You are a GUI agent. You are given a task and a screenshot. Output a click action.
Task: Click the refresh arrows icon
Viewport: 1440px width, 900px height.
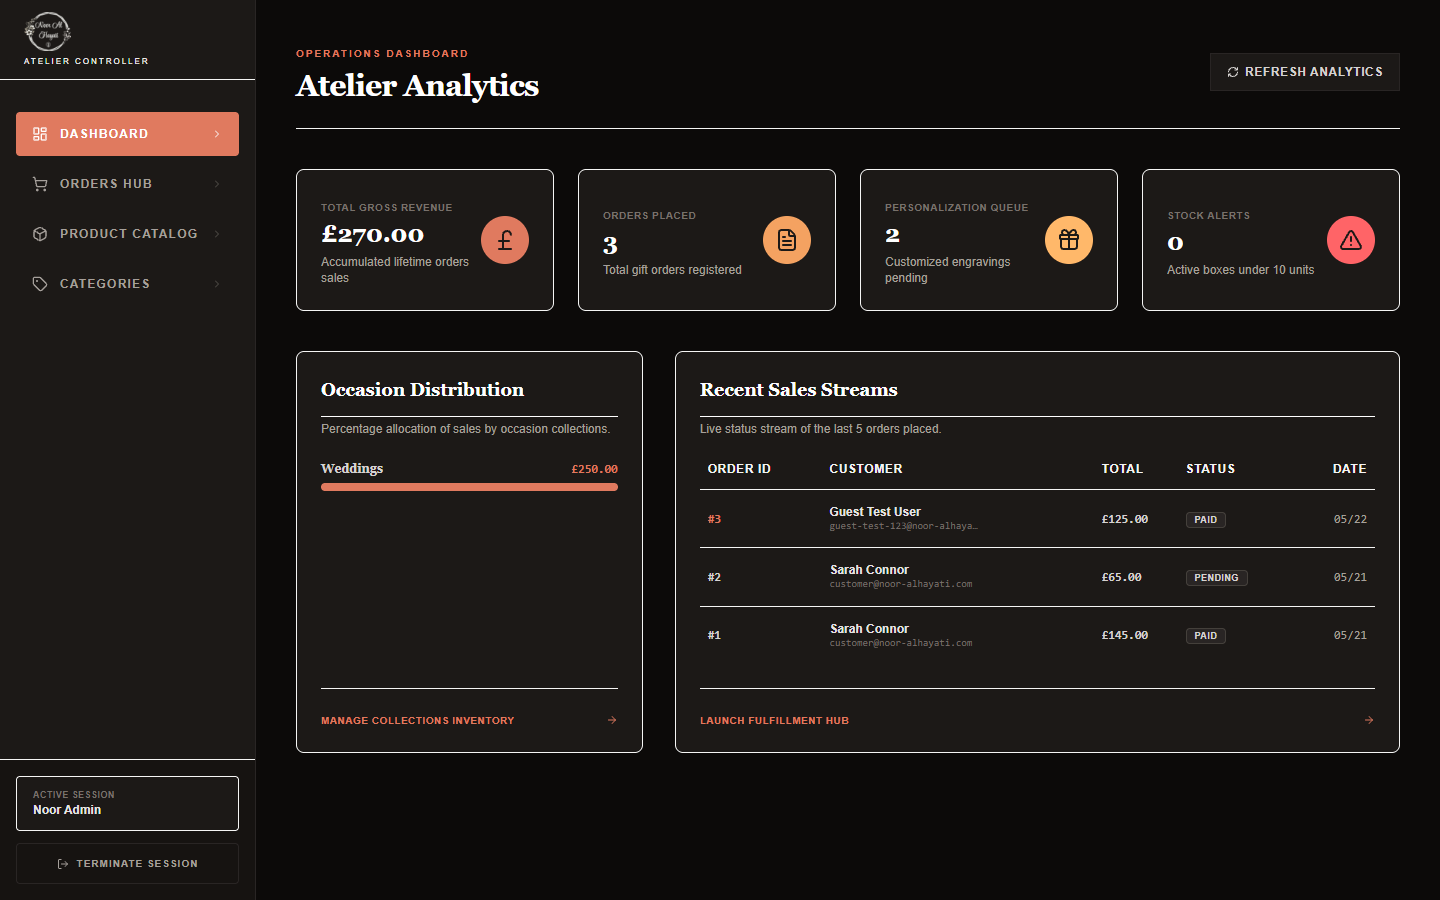click(x=1233, y=72)
